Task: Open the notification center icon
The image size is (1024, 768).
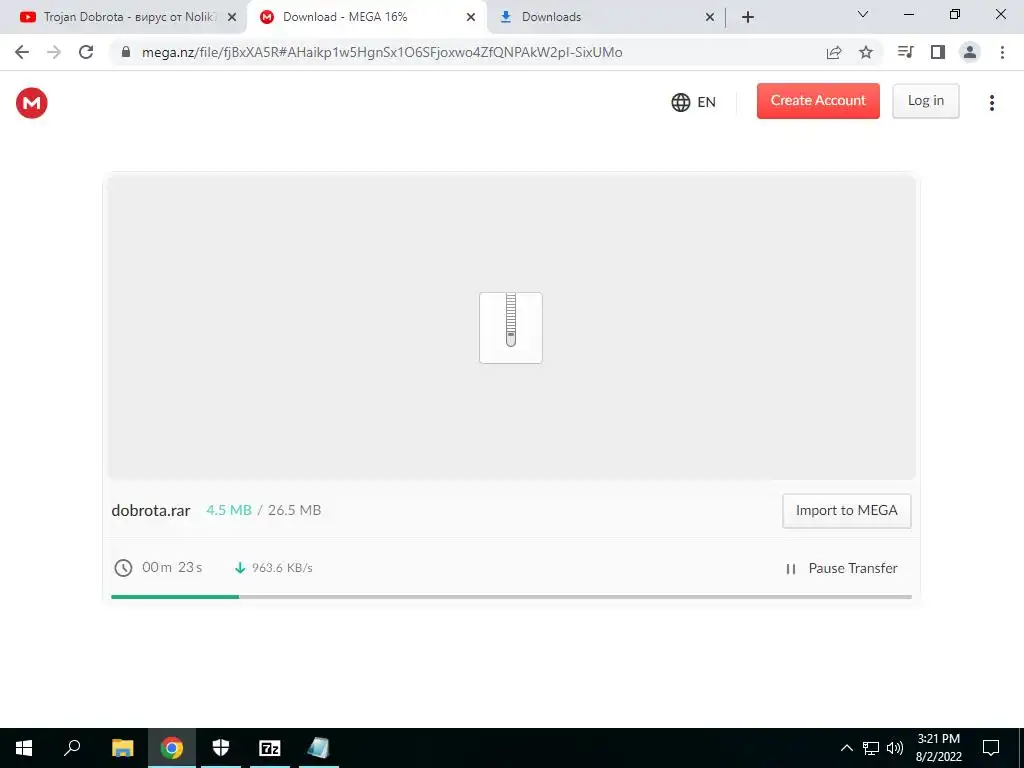Action: tap(991, 748)
